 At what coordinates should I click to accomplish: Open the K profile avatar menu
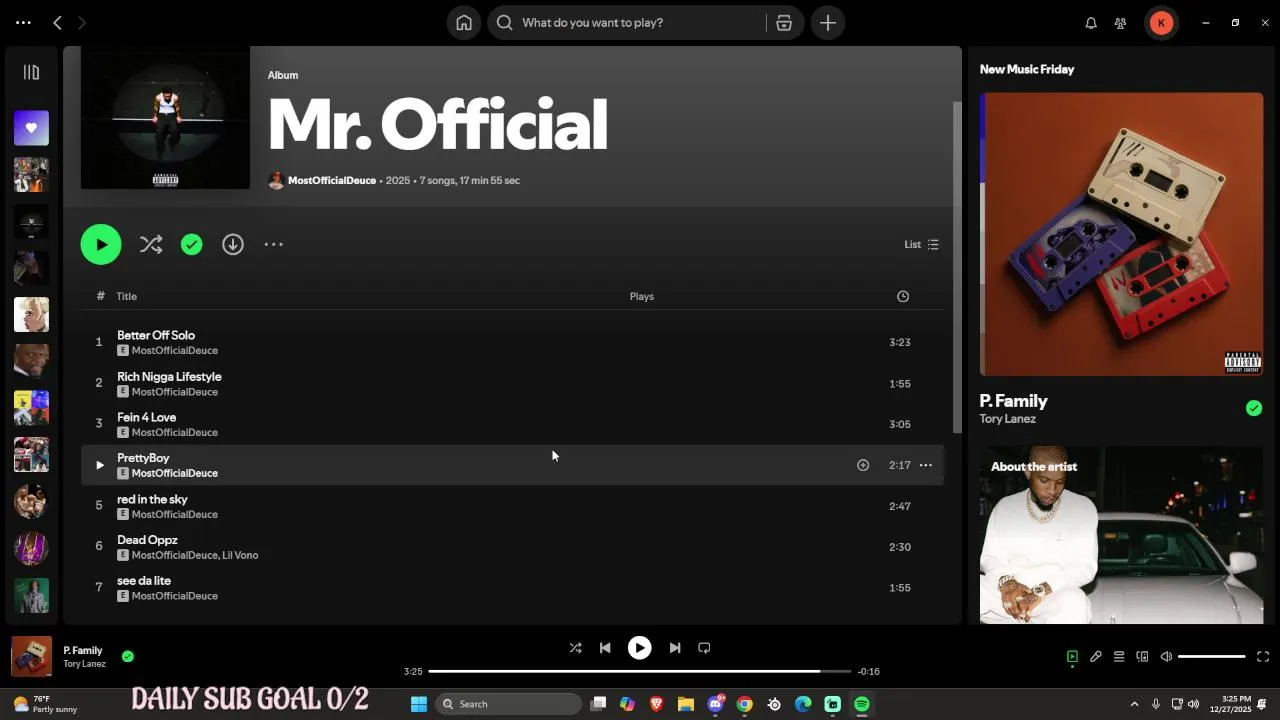[1161, 23]
